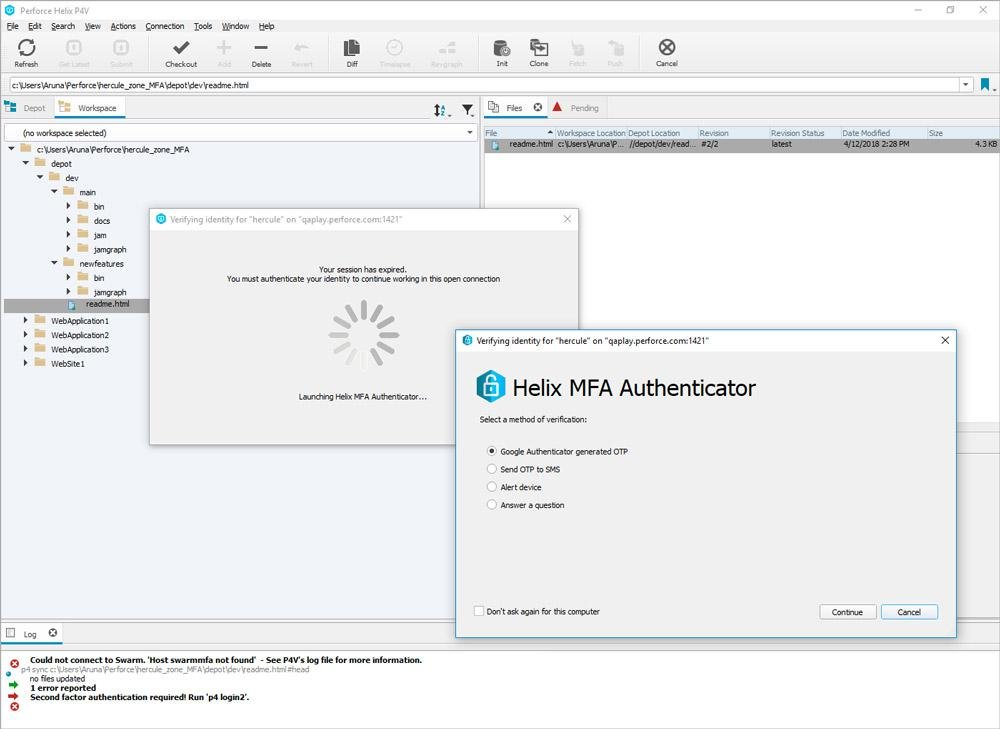Screen dimensions: 1000x729
Task: Click the bookmark icon beside address bar
Action: pyautogui.click(x=985, y=84)
